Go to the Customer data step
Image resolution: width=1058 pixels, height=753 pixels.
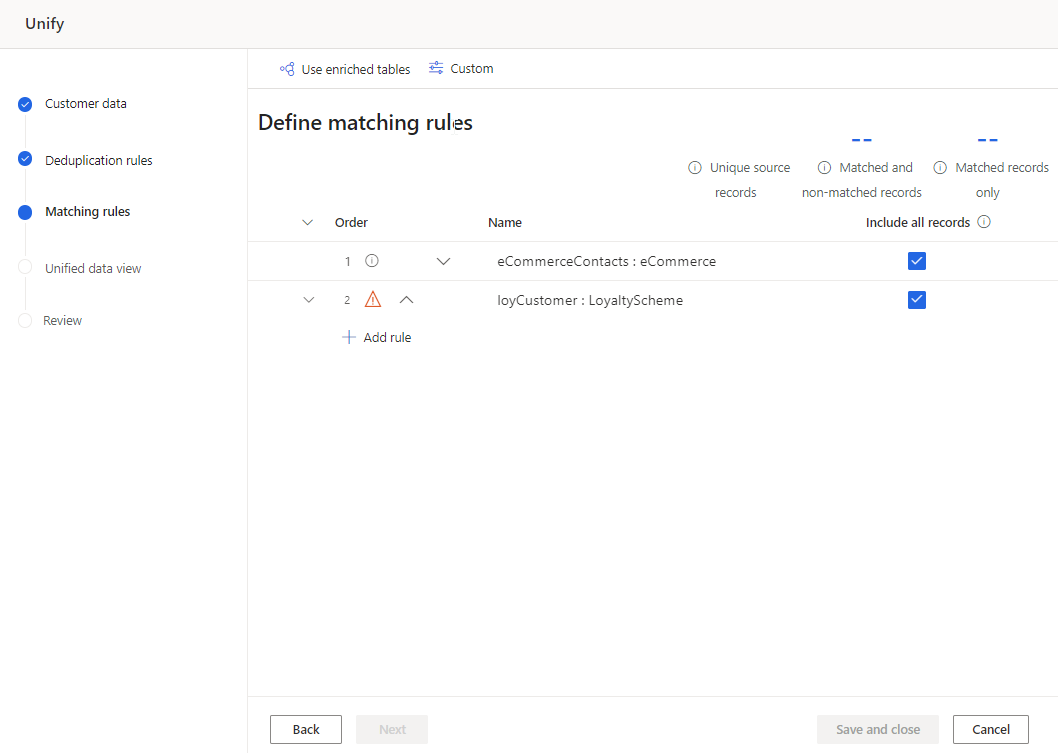click(x=85, y=104)
